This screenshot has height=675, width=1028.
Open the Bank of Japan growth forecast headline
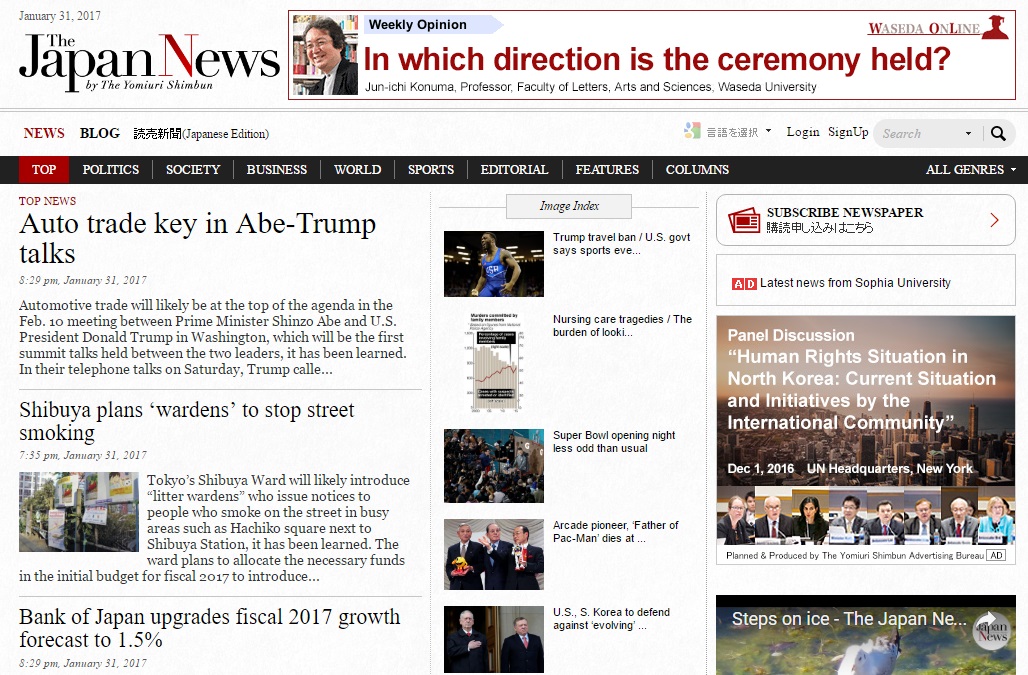coord(209,628)
